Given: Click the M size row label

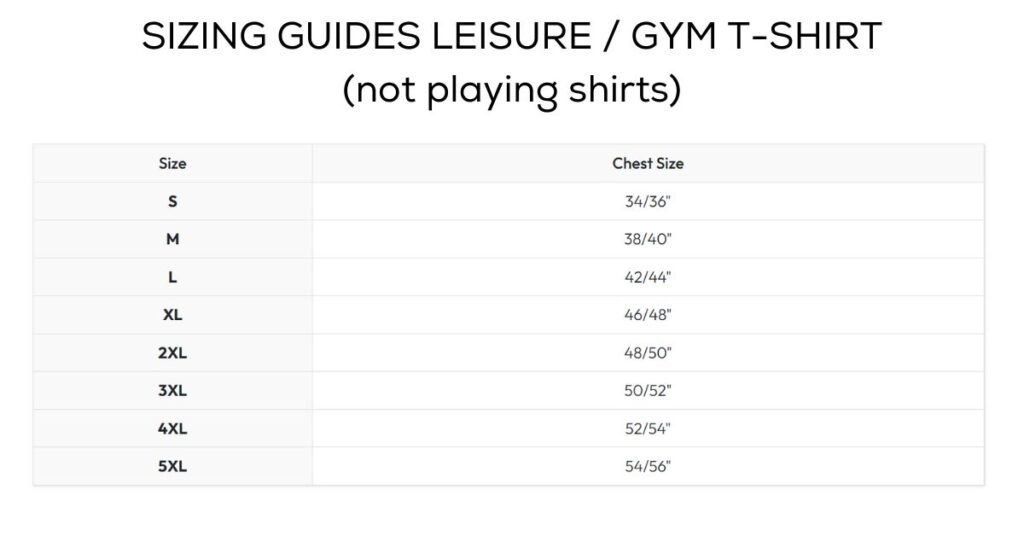Looking at the screenshot, I should point(172,239).
